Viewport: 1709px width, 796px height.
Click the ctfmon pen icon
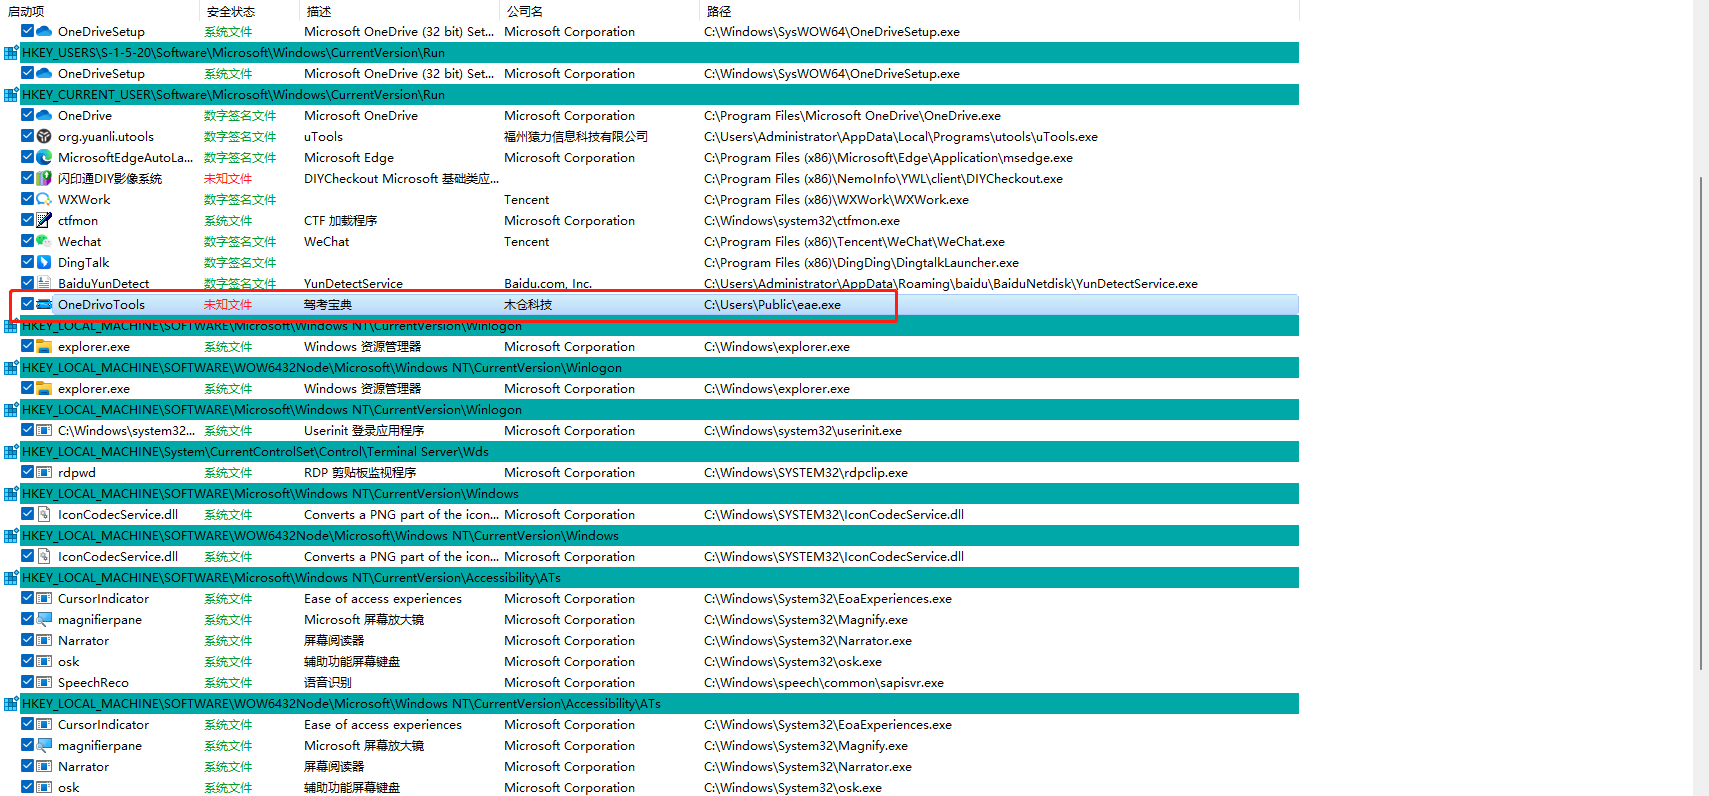[x=44, y=220]
